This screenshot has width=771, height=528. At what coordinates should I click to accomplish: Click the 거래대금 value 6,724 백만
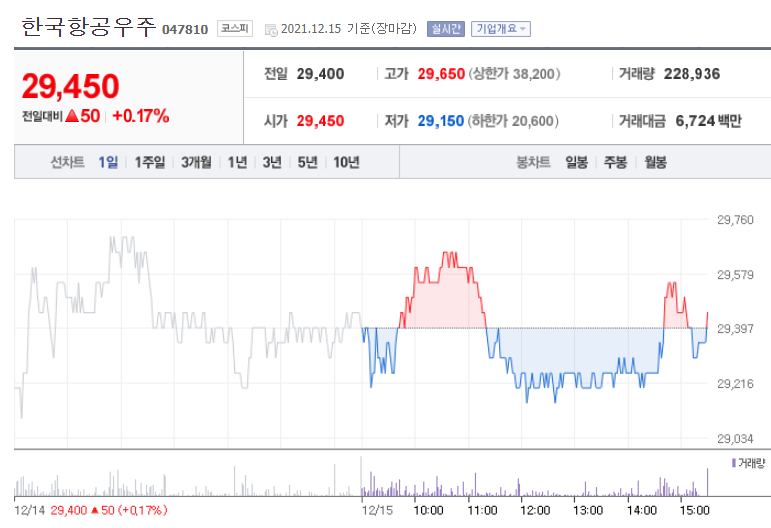(709, 121)
